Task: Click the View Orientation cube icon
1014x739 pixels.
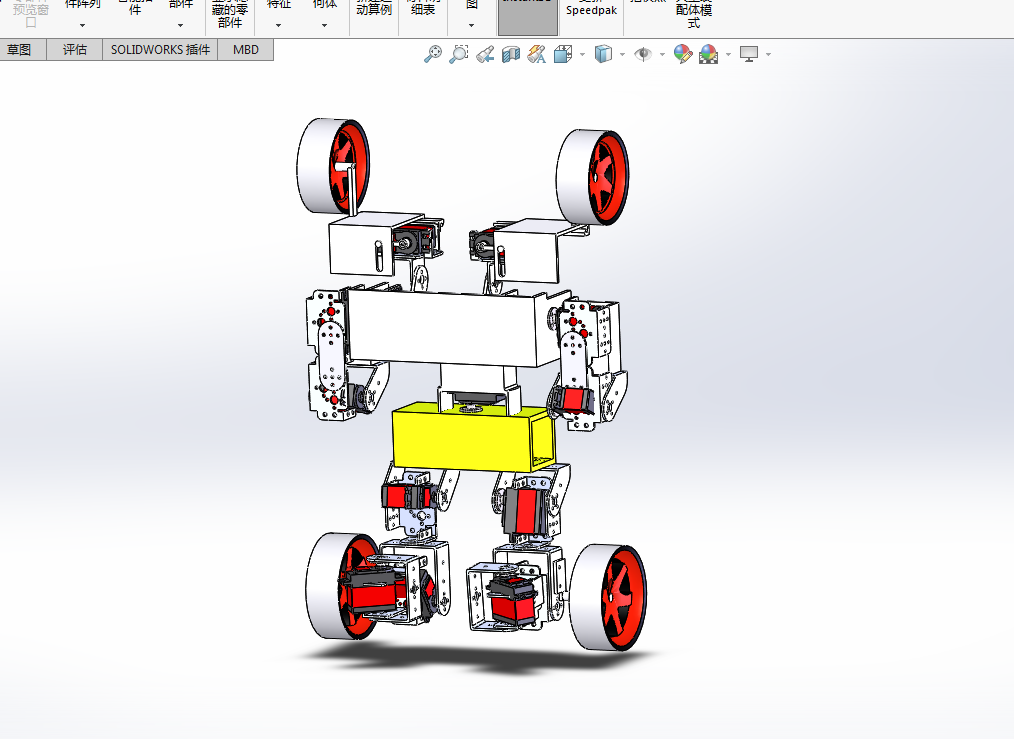Action: pyautogui.click(x=563, y=54)
